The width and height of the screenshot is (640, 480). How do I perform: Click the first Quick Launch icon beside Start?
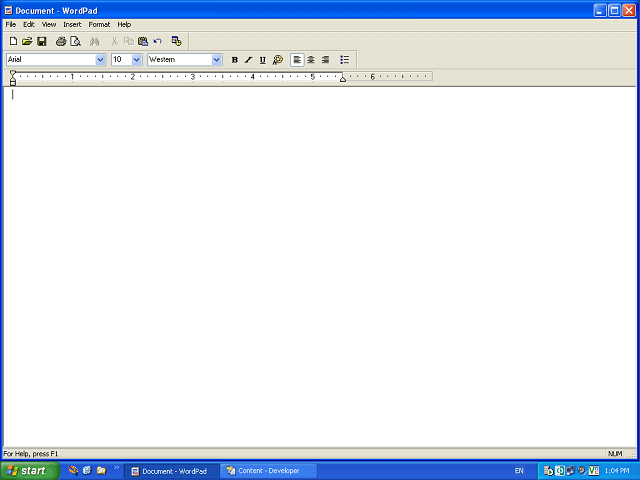point(73,471)
